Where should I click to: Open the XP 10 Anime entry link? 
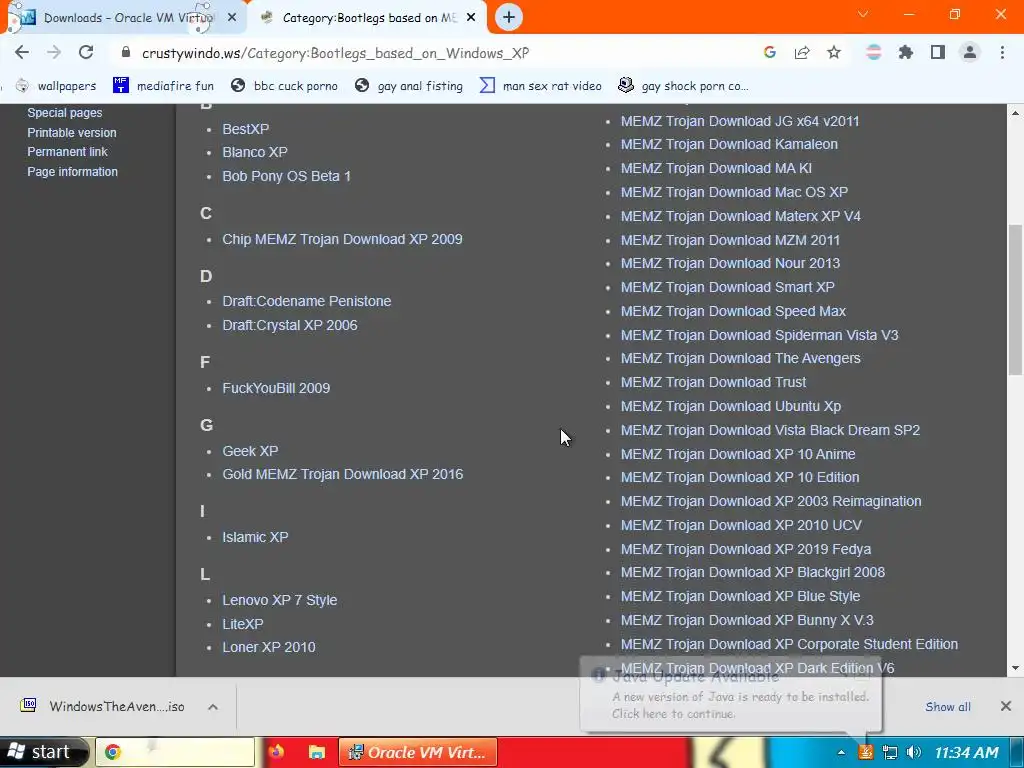click(738, 454)
